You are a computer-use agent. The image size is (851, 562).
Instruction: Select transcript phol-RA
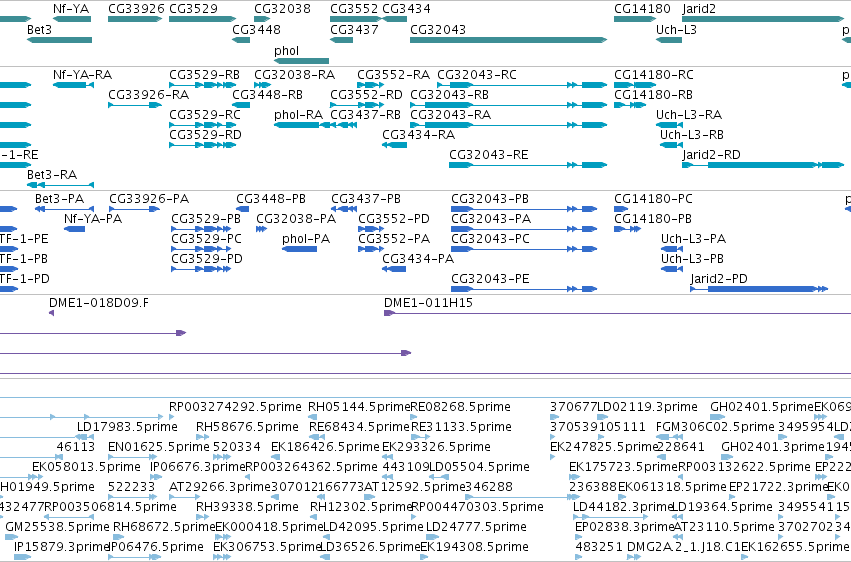299,114
